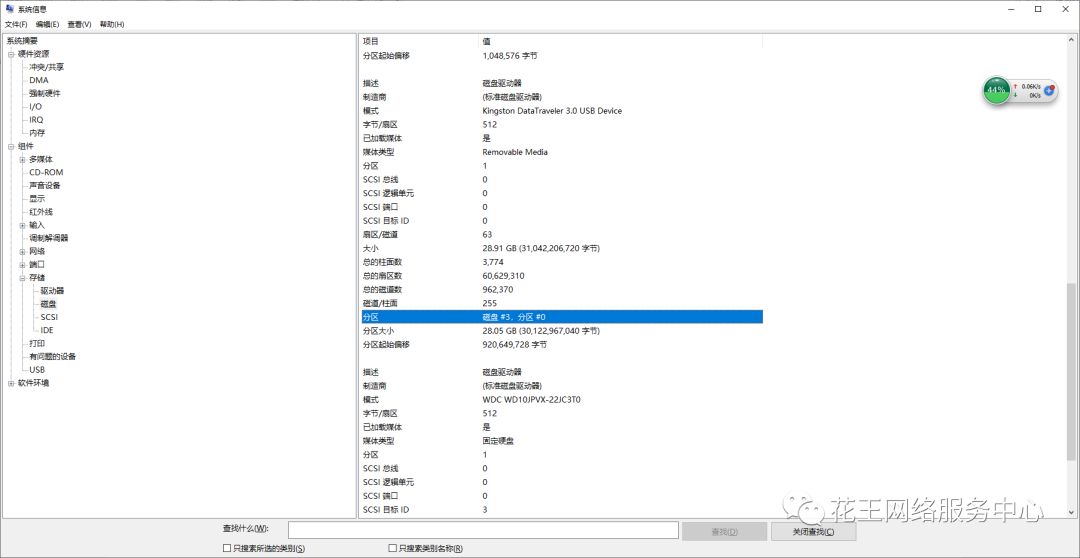The height and width of the screenshot is (558, 1080).
Task: Click the scrollbar up arrow
Action: [1071, 41]
